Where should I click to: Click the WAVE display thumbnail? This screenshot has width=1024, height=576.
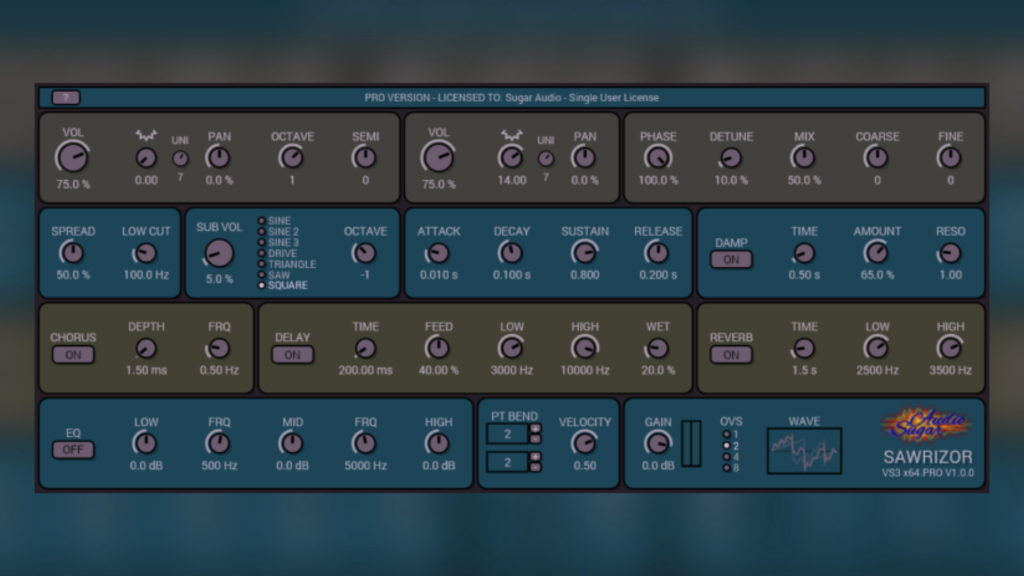(x=804, y=451)
